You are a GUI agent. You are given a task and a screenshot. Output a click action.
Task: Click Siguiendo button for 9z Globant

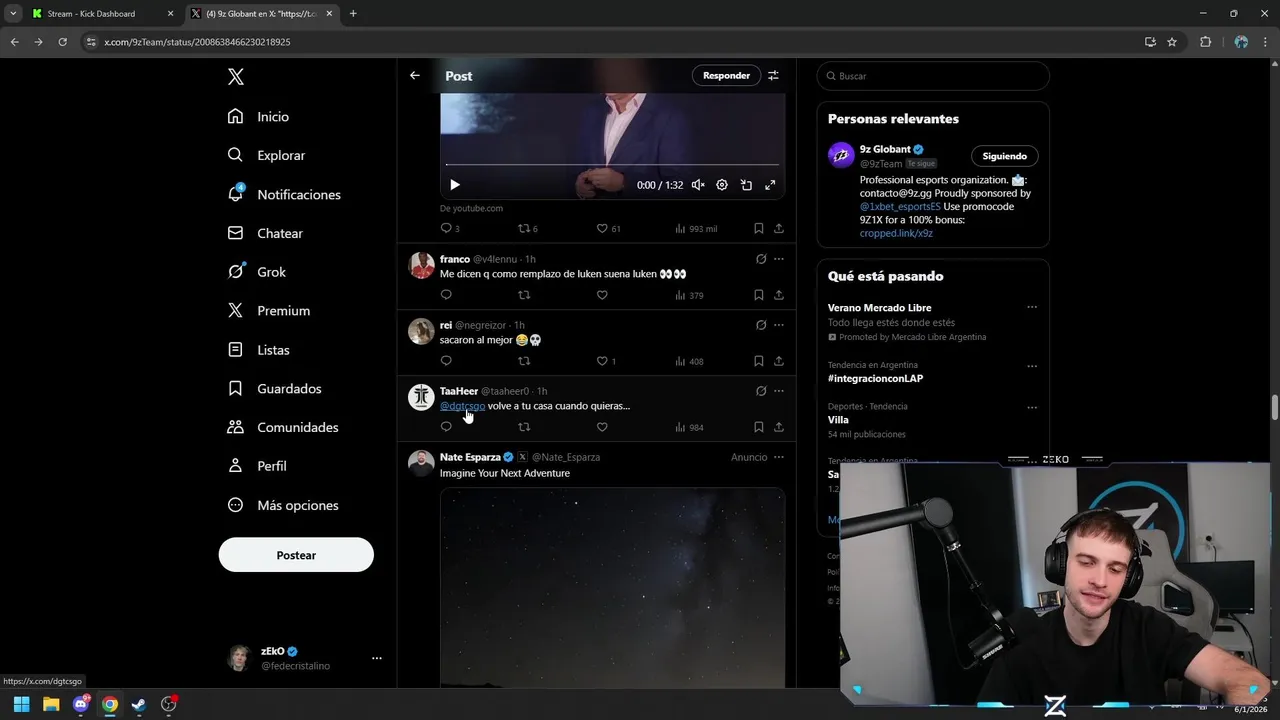pyautogui.click(x=1004, y=156)
